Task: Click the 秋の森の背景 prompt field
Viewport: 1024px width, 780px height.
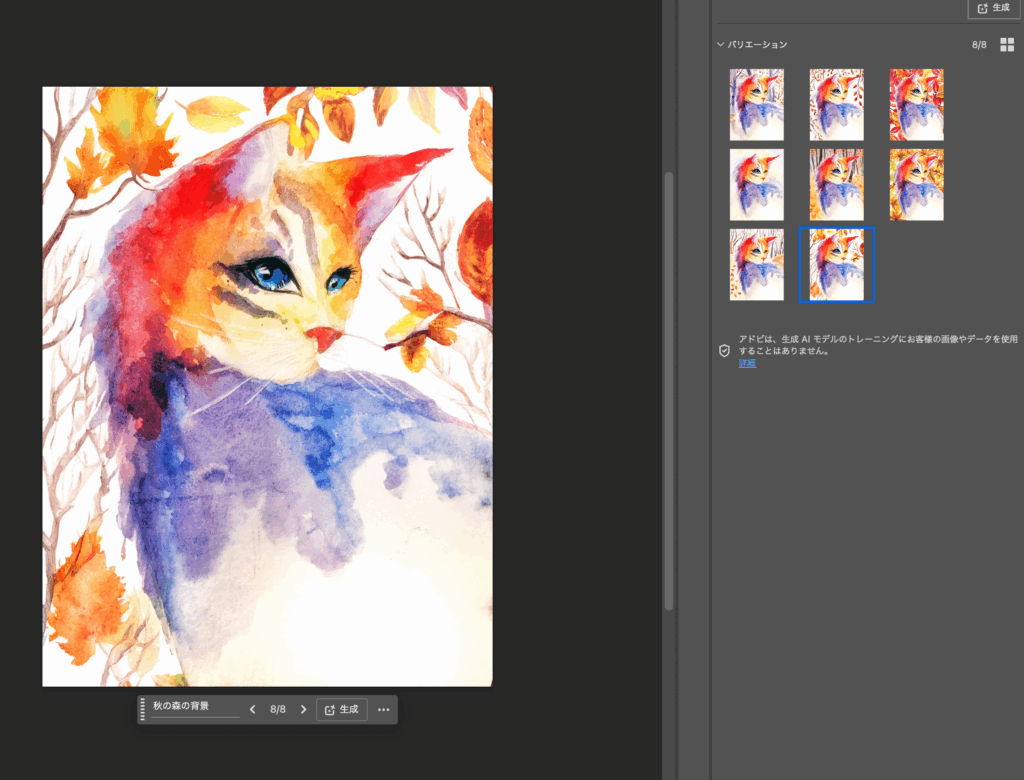Action: (195, 708)
